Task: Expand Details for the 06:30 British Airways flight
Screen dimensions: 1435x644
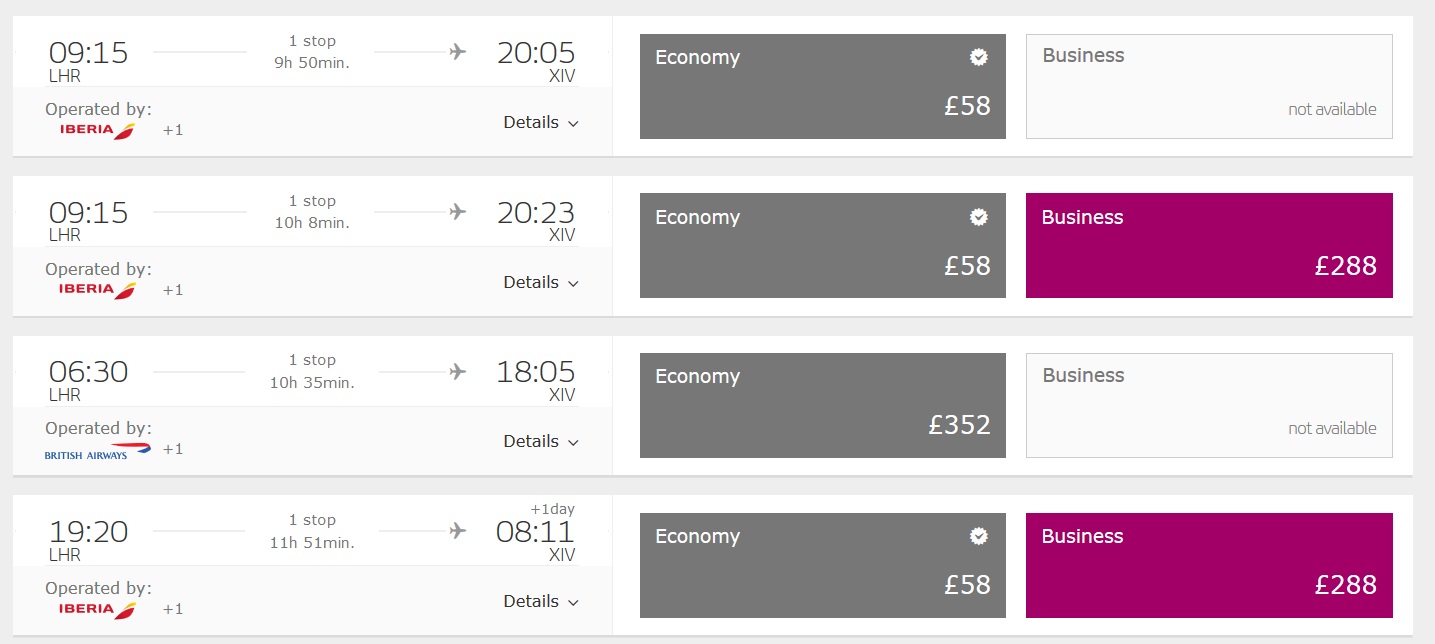Action: 541,442
